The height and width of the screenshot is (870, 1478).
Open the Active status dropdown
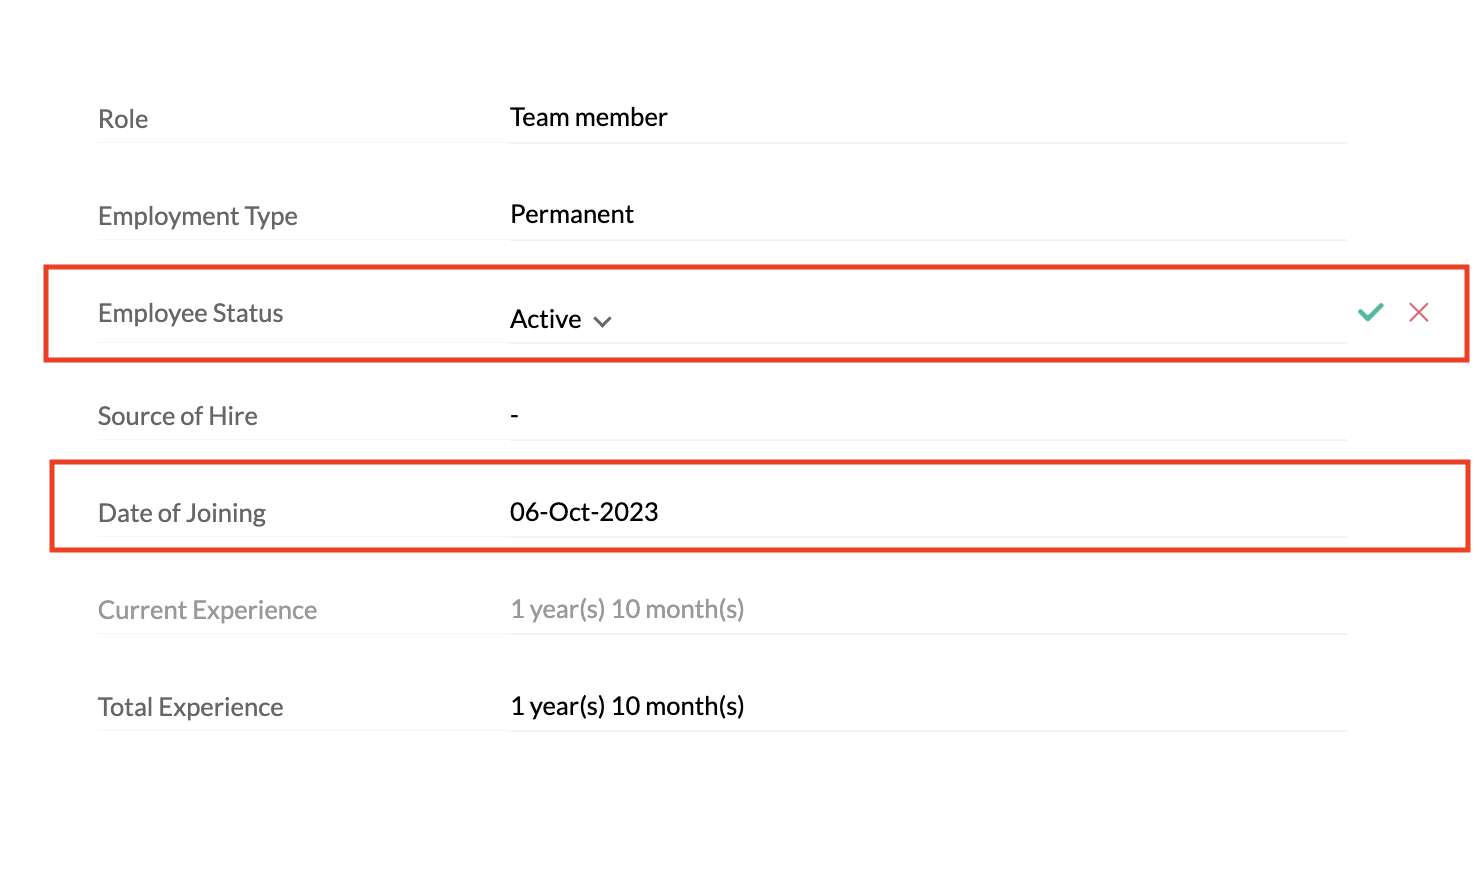click(x=547, y=319)
